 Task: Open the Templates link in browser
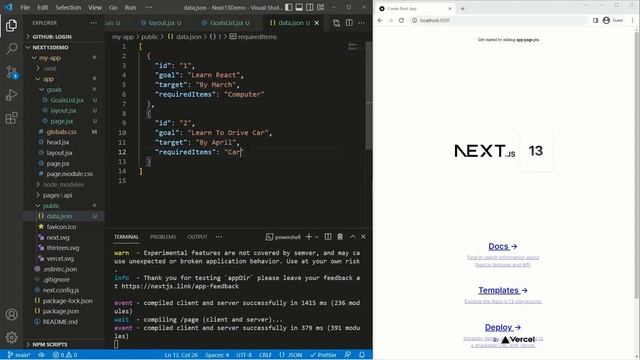tap(503, 290)
